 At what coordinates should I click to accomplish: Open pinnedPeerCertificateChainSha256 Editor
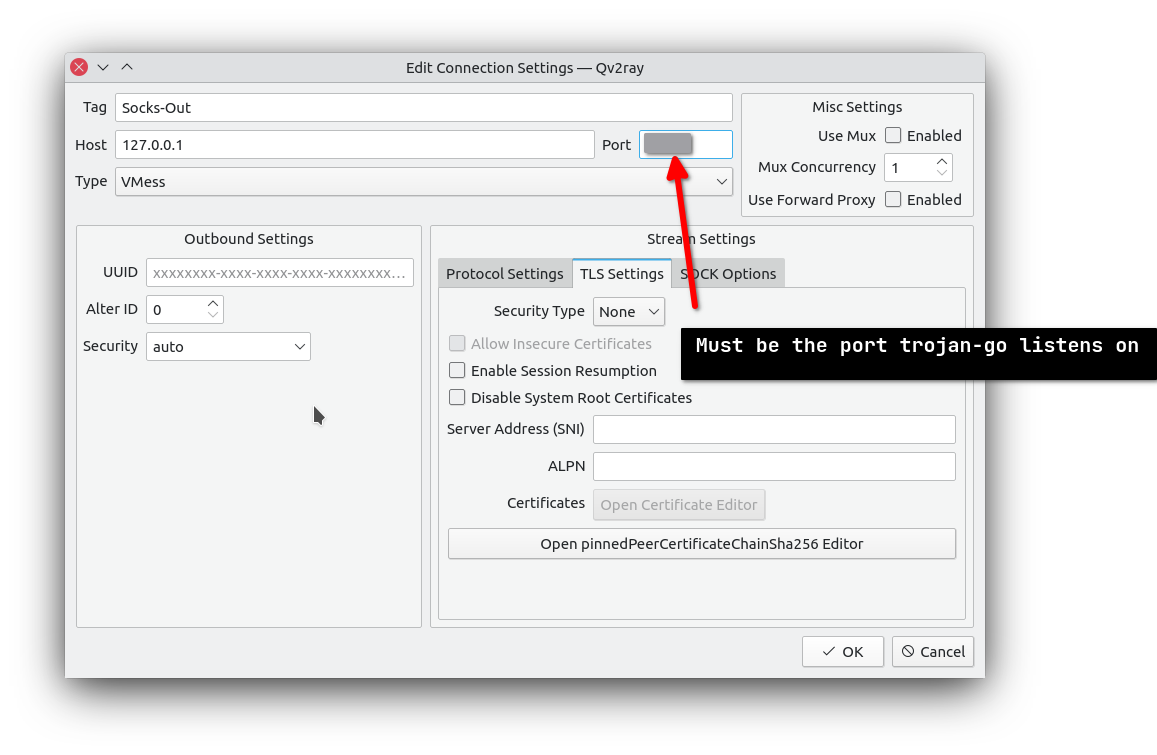(701, 543)
